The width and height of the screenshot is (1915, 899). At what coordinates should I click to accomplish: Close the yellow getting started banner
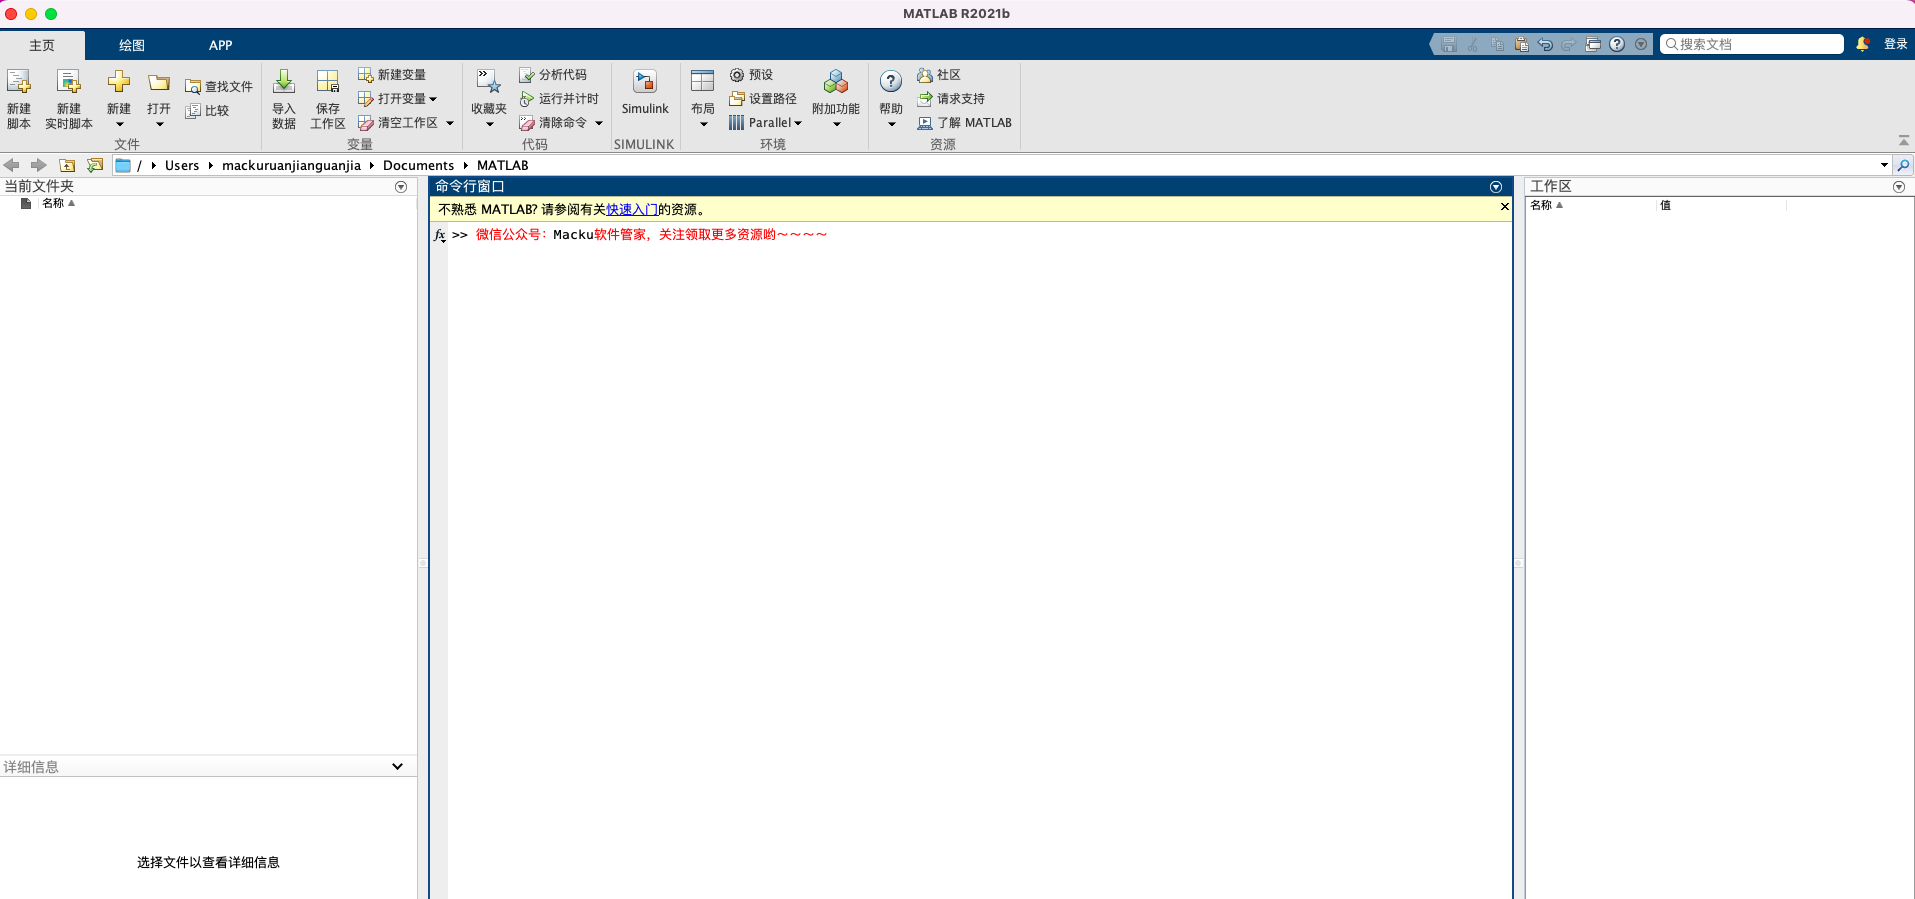1504,207
